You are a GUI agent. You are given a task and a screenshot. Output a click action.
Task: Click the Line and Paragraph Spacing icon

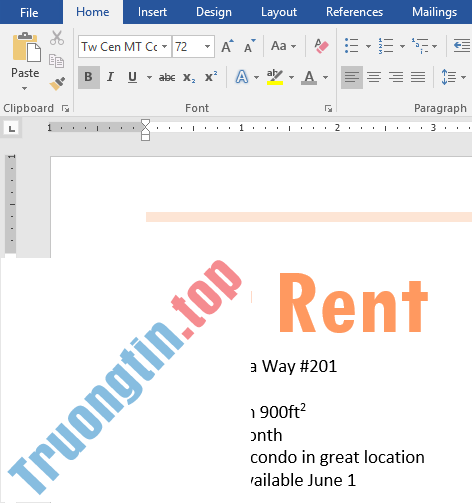[x=448, y=77]
